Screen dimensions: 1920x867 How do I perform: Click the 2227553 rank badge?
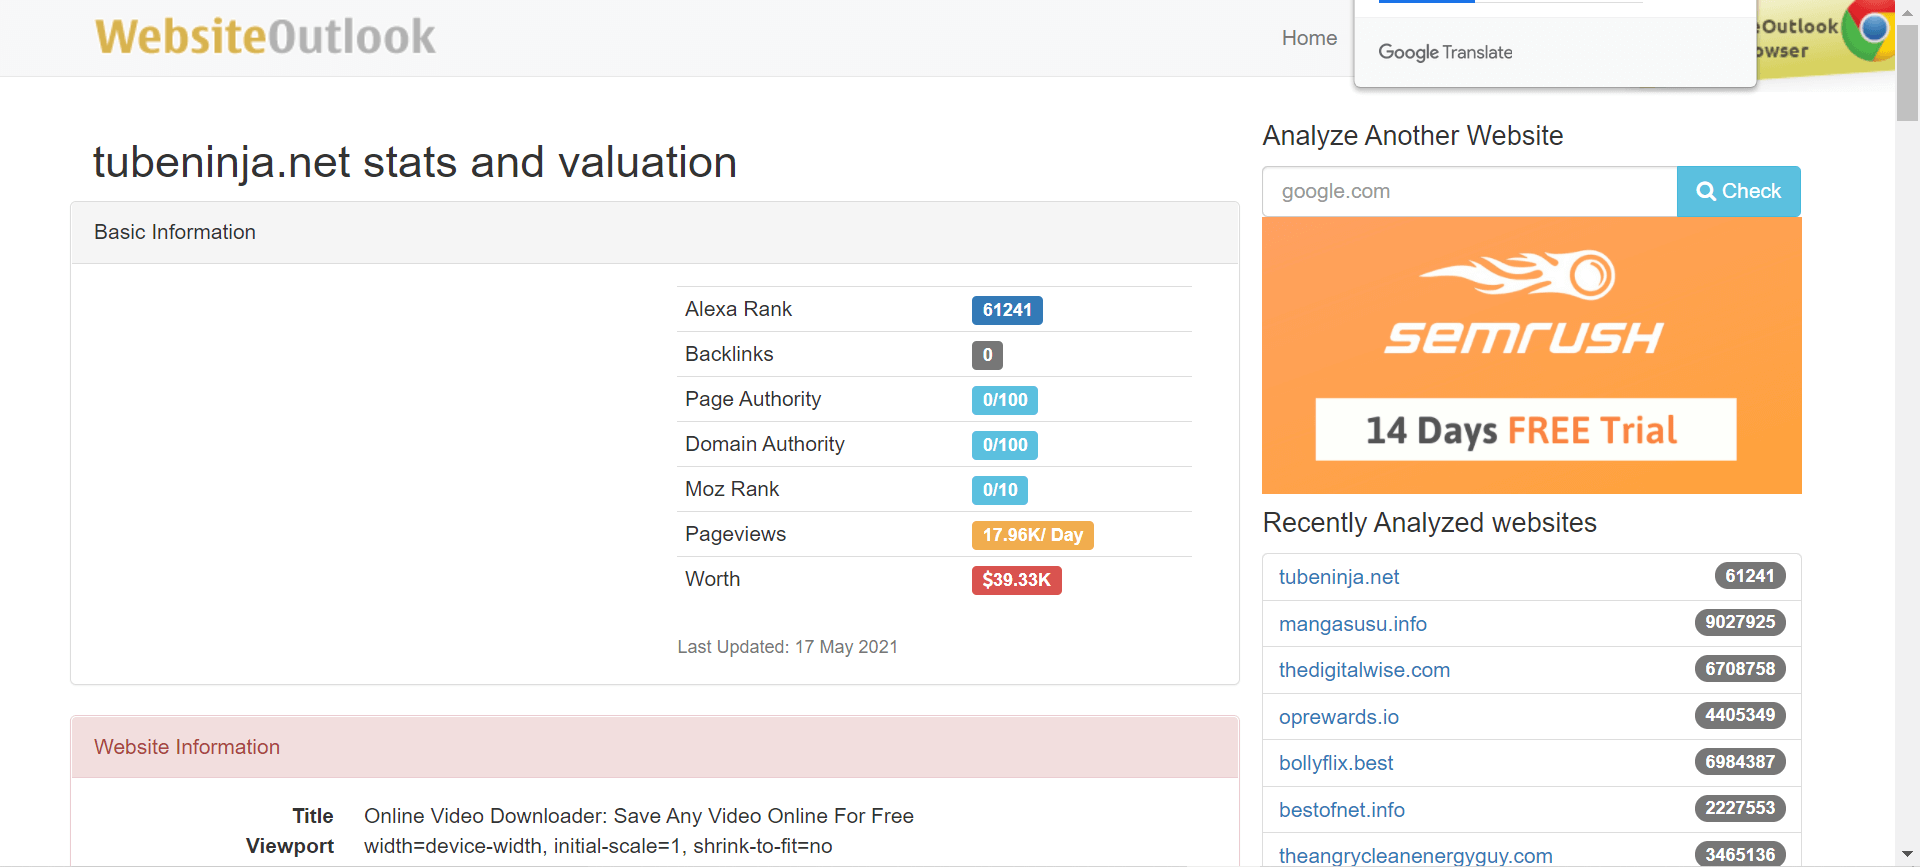[1740, 808]
